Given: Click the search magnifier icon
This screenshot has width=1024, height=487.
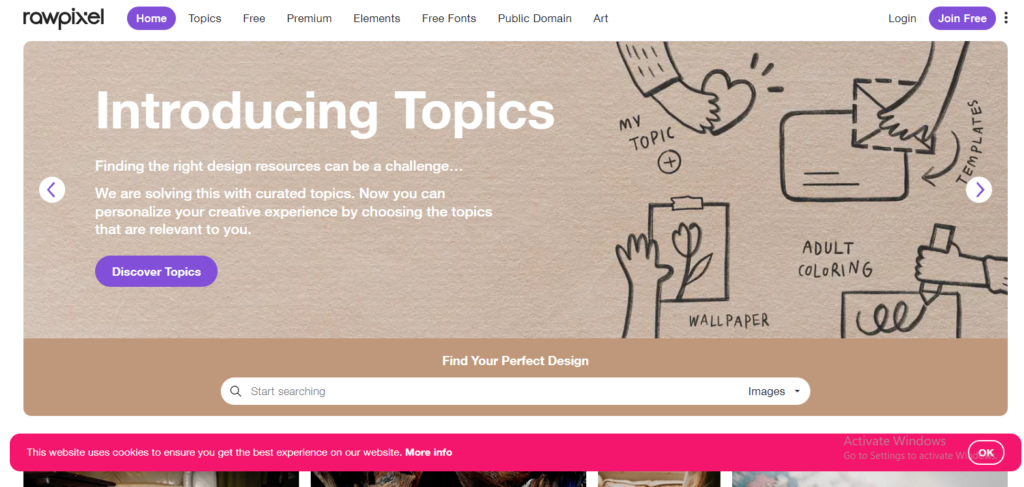Looking at the screenshot, I should pos(236,391).
